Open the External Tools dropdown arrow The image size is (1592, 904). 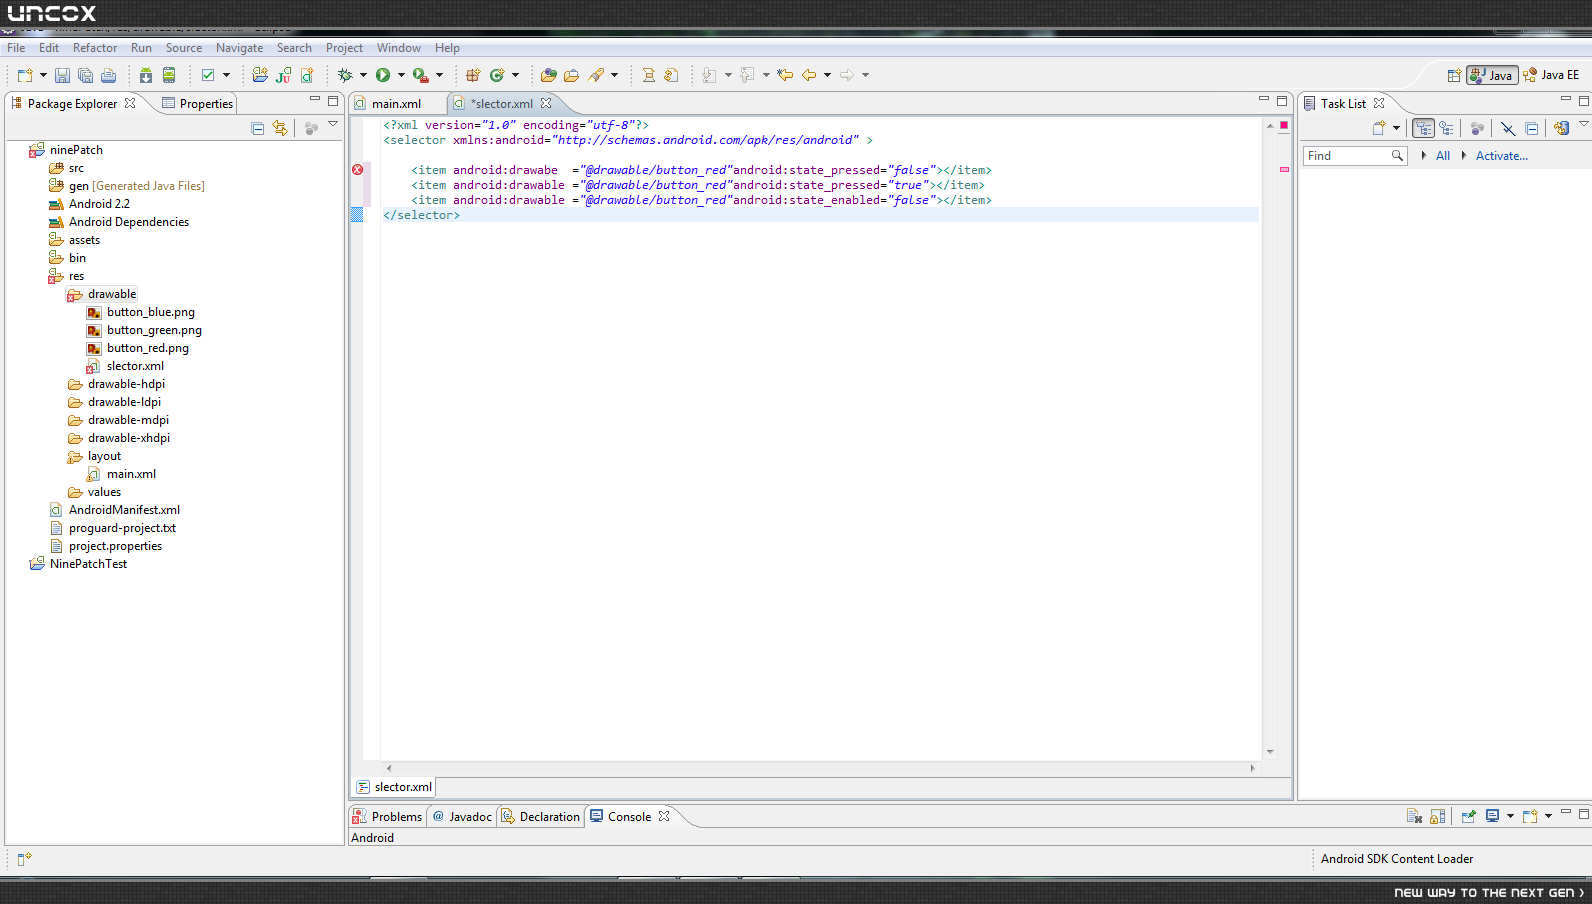tap(439, 75)
